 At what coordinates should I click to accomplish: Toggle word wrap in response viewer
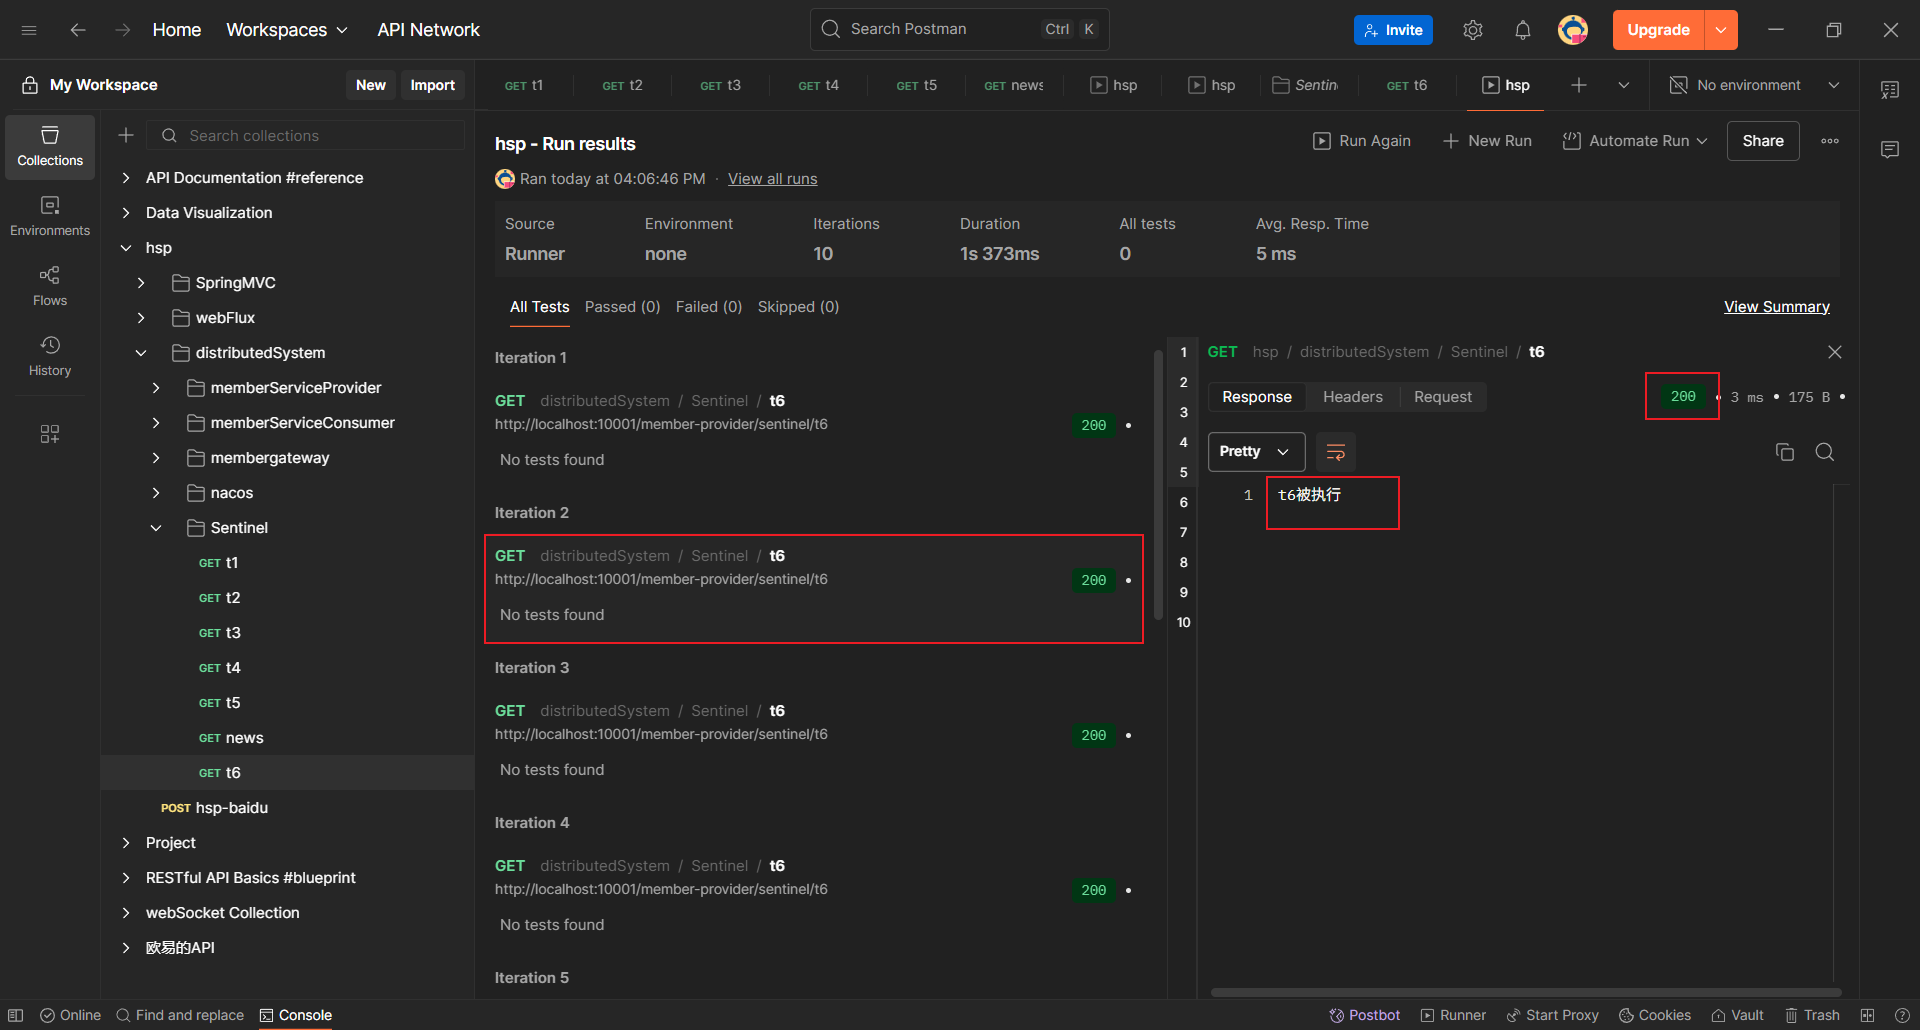[x=1335, y=452]
